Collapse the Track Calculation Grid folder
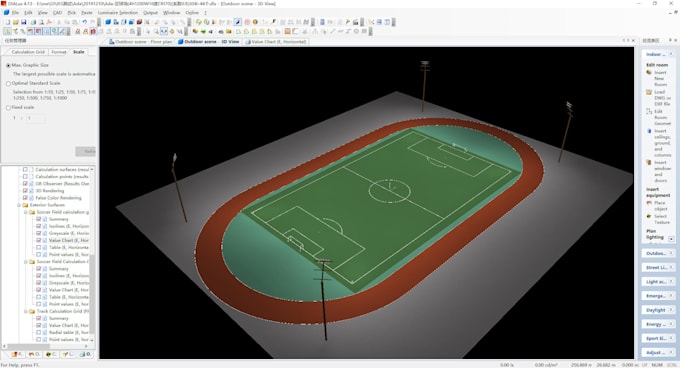 tap(26, 311)
